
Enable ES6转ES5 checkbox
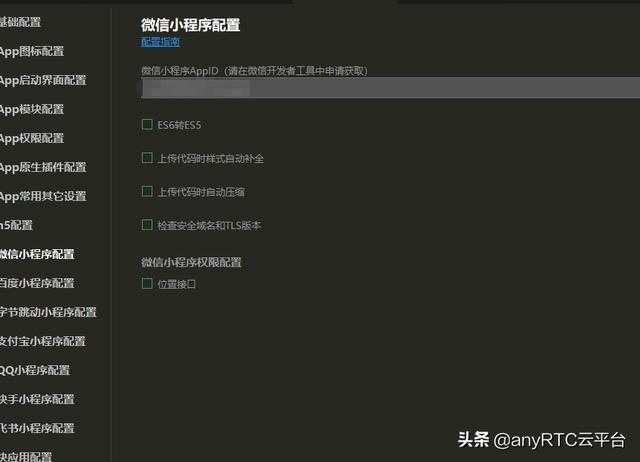tap(147, 124)
